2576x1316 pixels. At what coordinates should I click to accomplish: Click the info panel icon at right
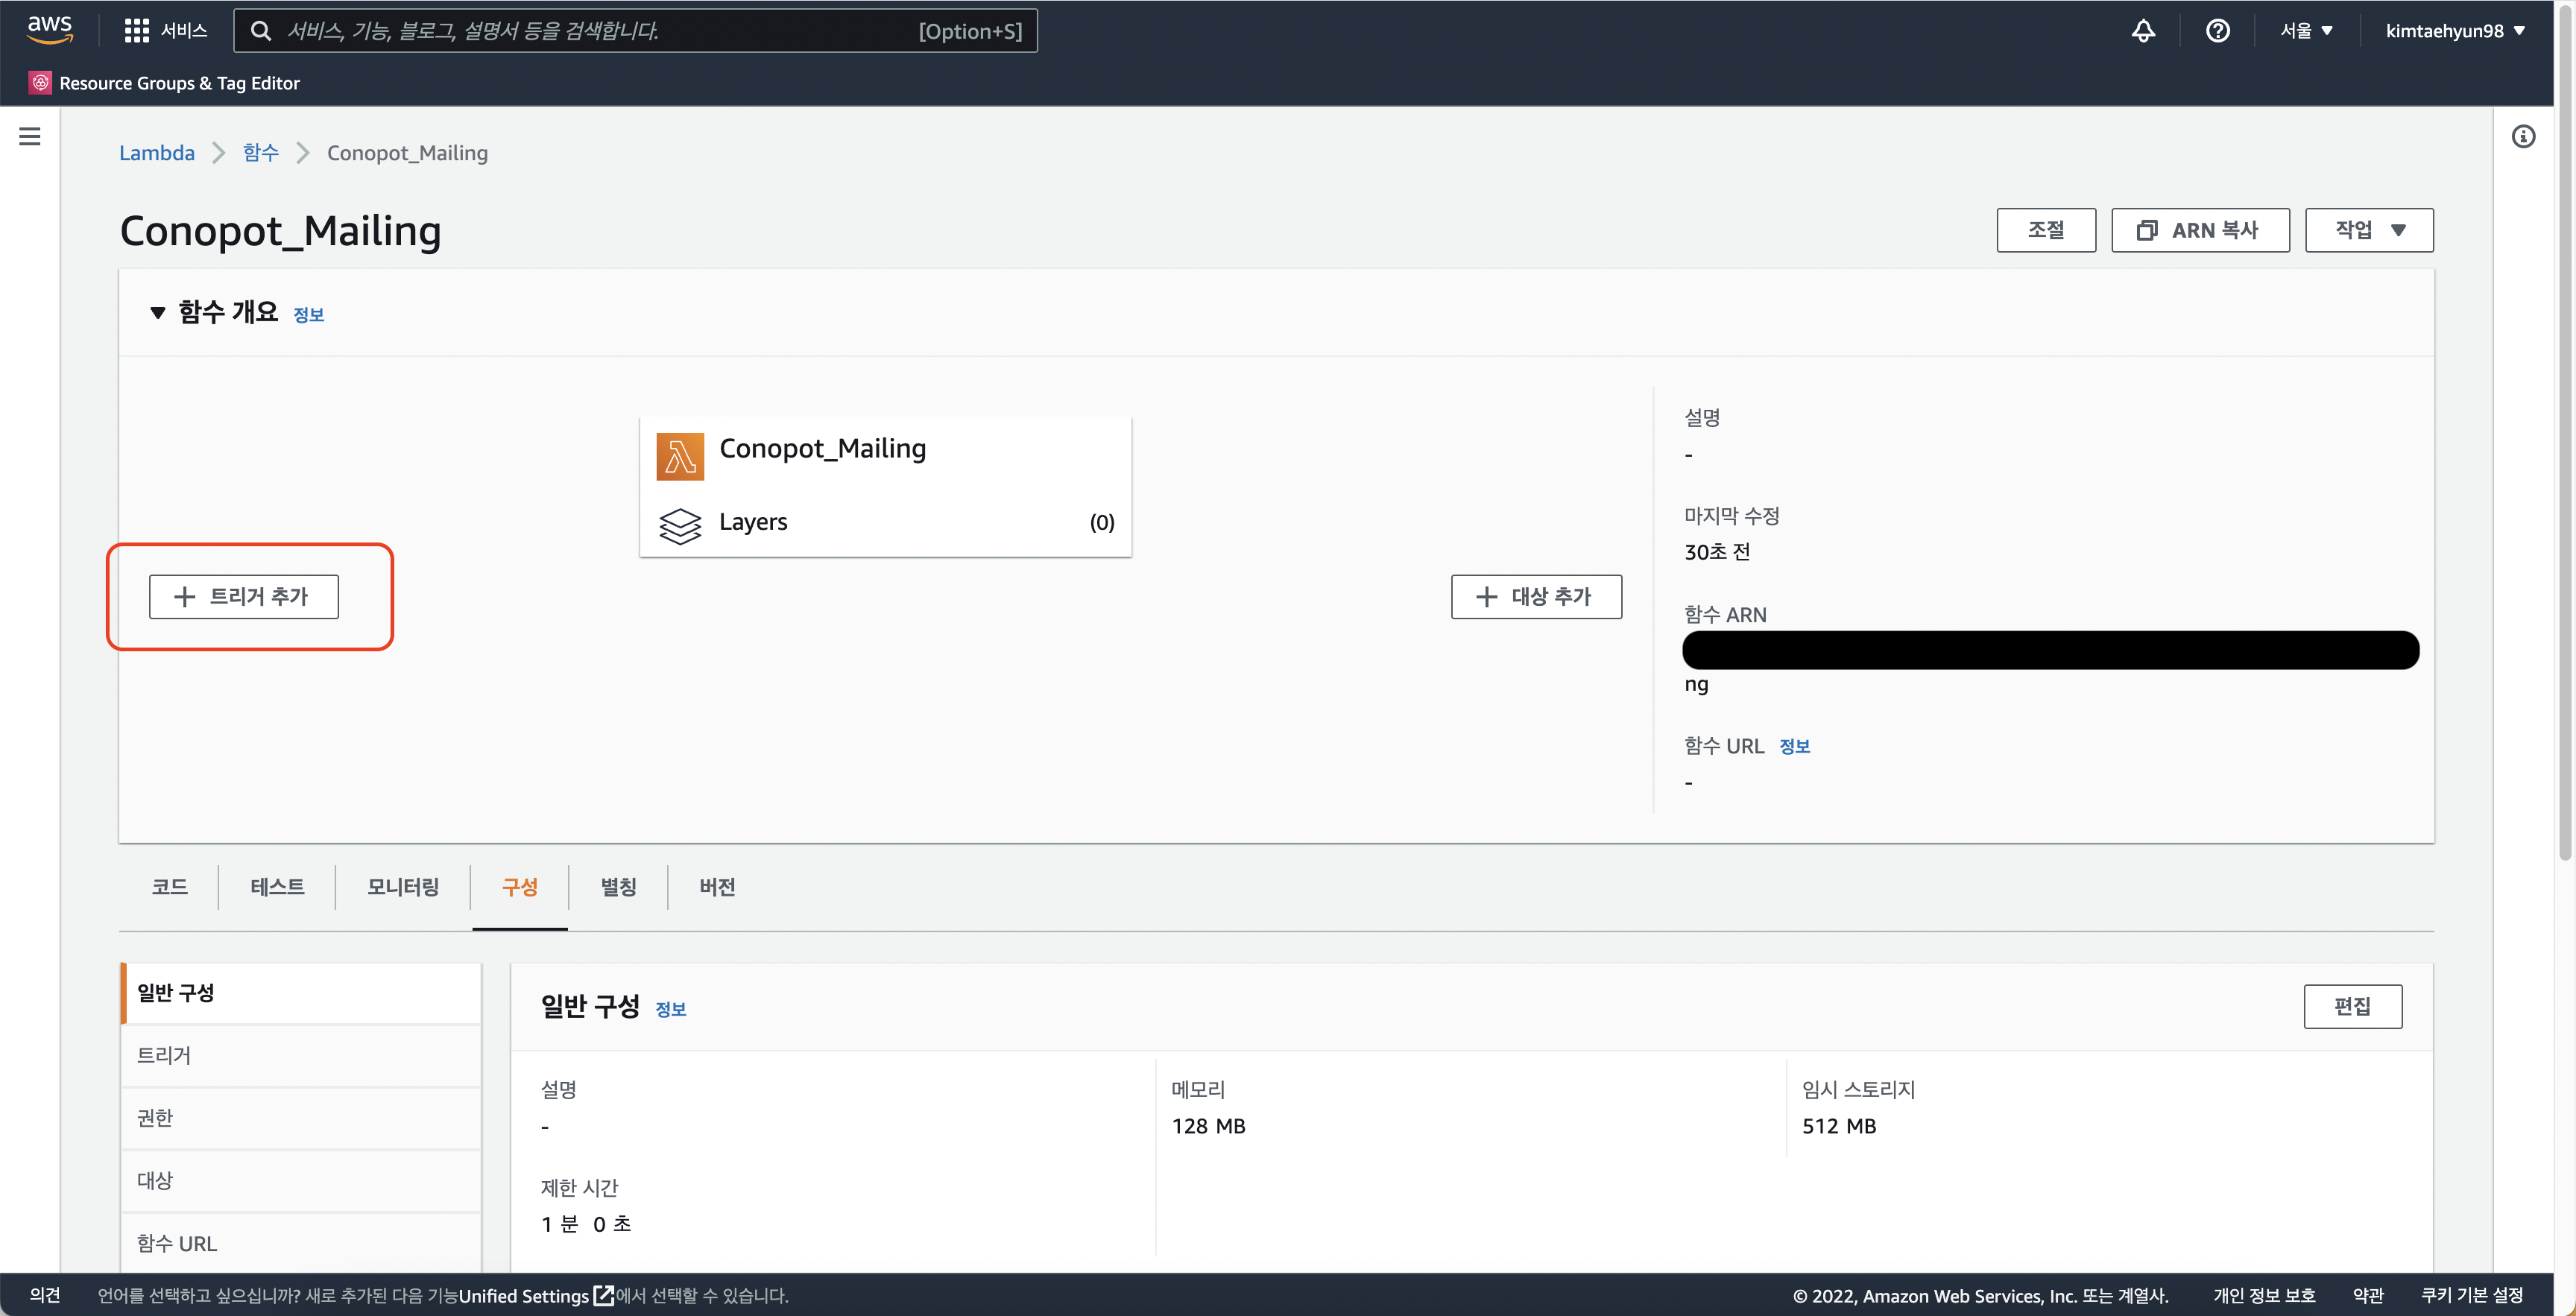(2523, 137)
